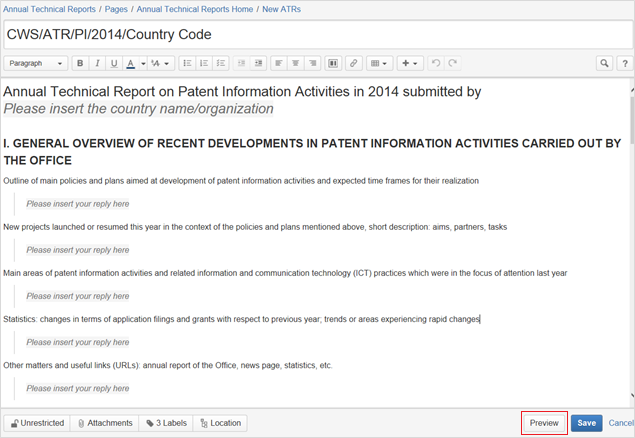635x438 pixels.
Task: Click the insert link icon
Action: tap(353, 63)
